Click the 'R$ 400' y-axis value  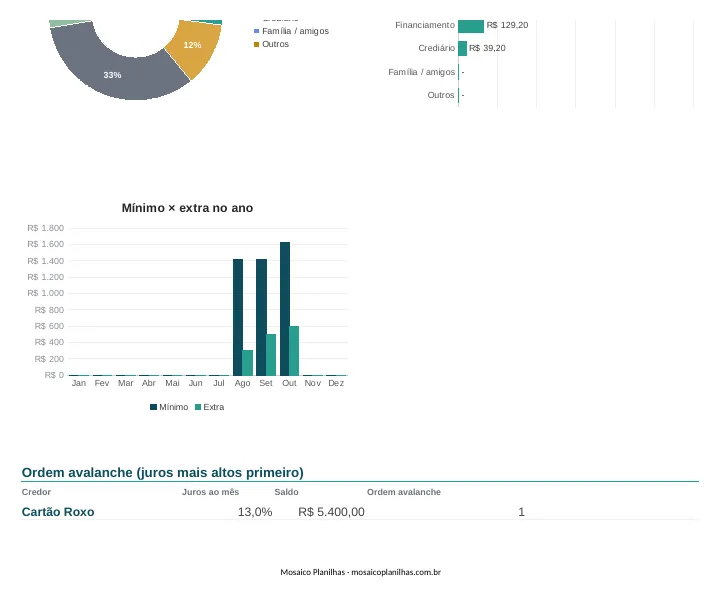[49, 342]
